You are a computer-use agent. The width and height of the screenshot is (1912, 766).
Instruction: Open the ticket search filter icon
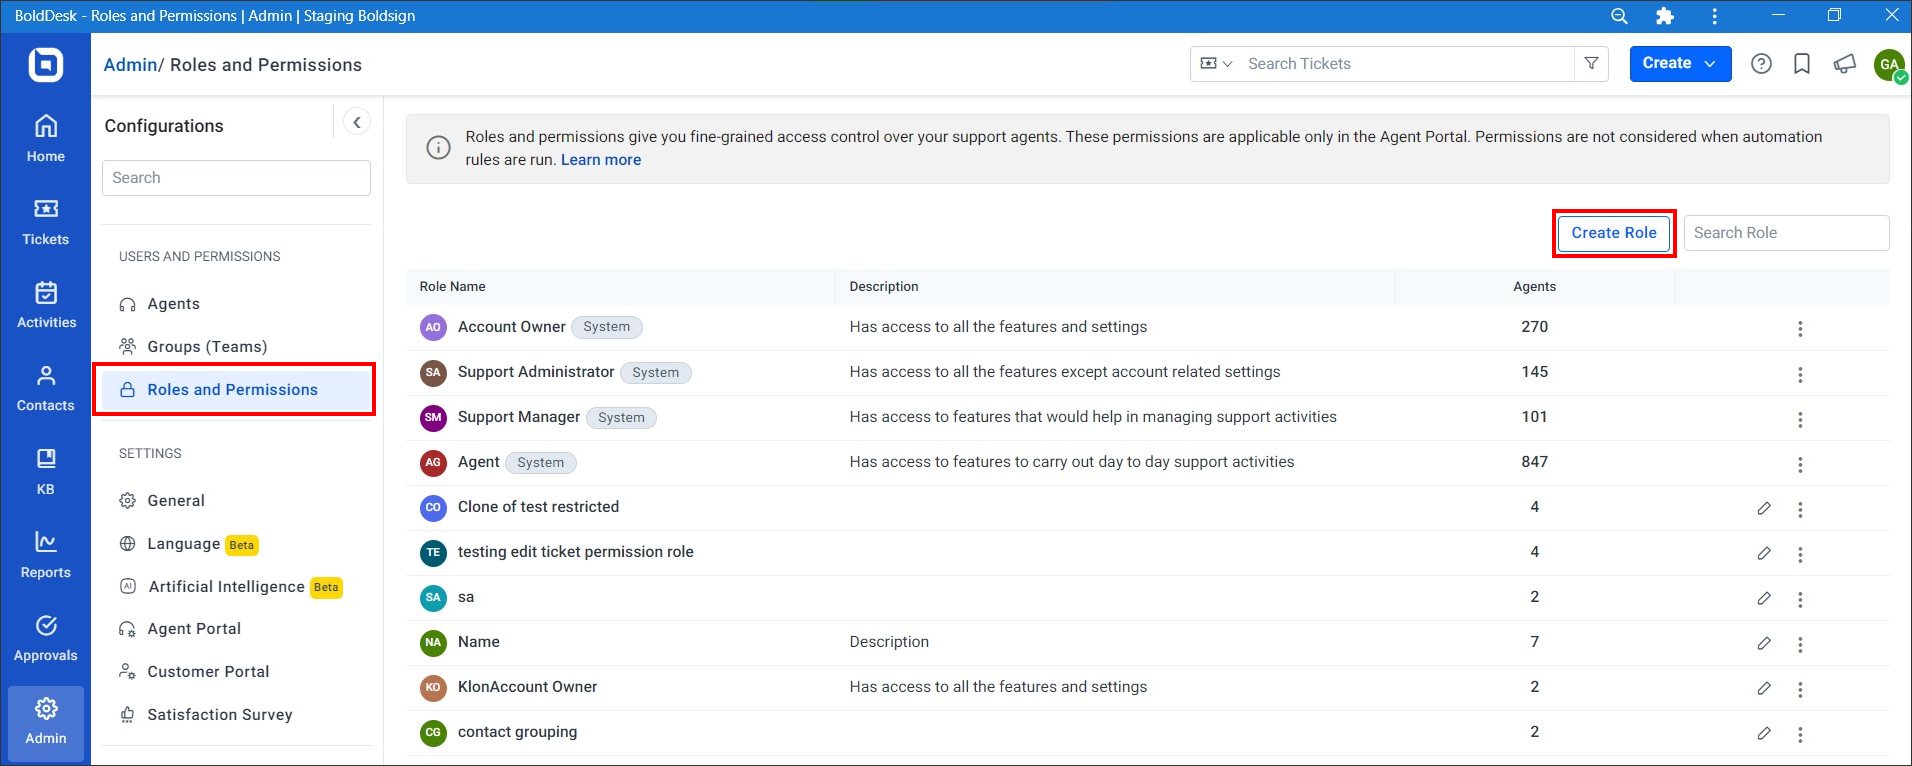coord(1591,63)
